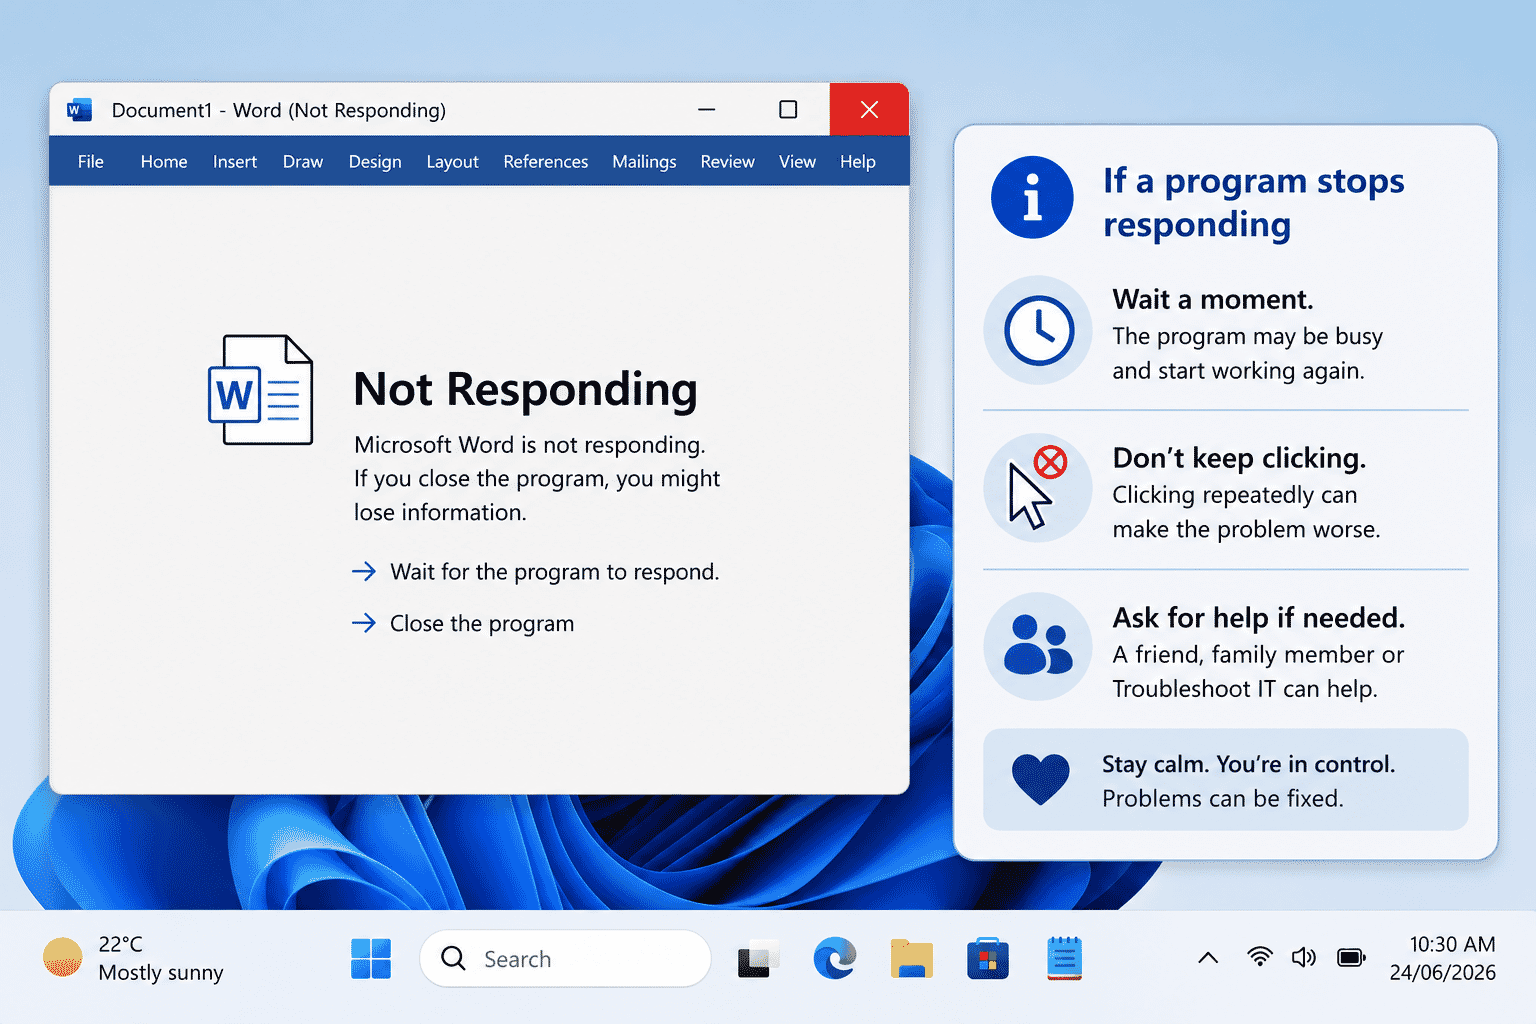
Task: Switch to the Insert tab
Action: (235, 162)
